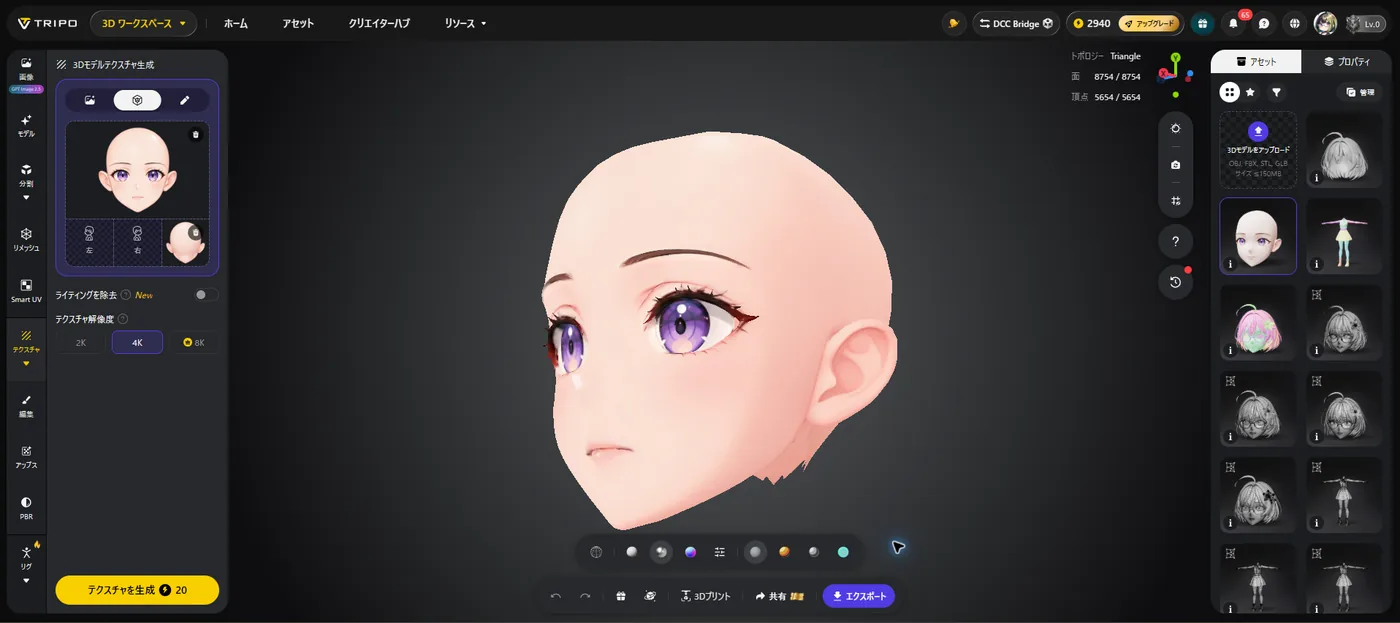
Task: Toggle wireframe globe view mode
Action: point(596,552)
